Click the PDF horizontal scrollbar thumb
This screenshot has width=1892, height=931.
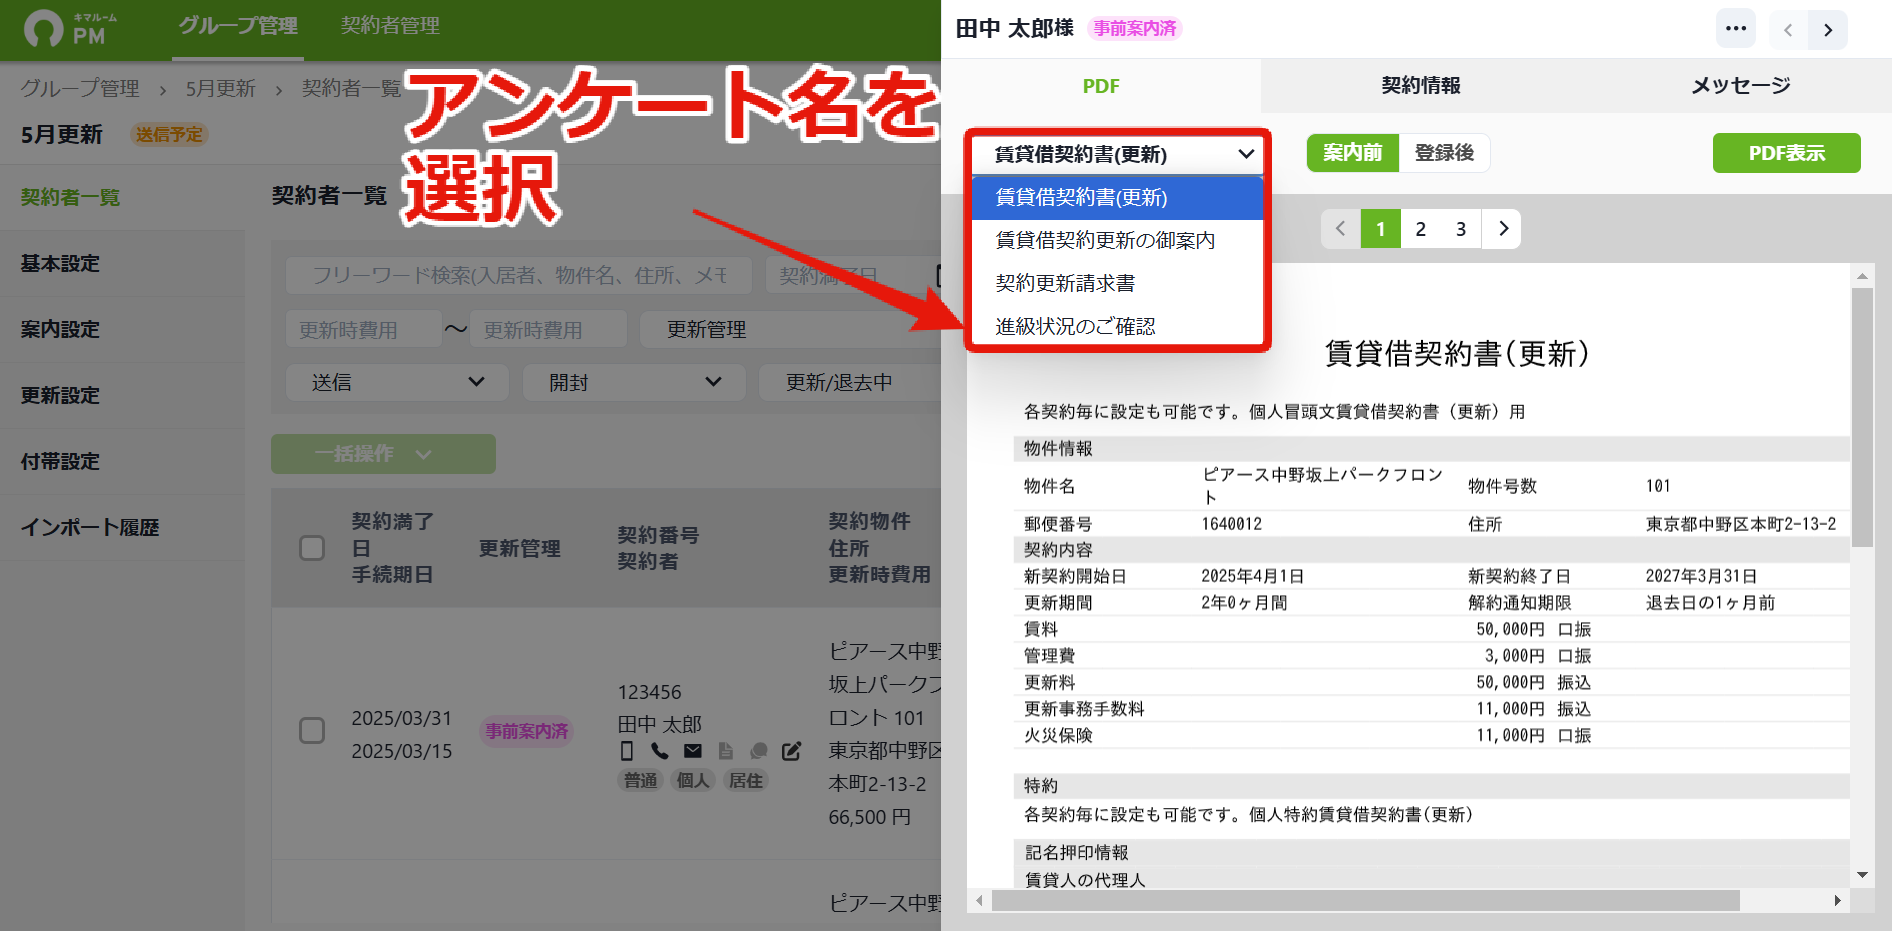coord(1366,901)
